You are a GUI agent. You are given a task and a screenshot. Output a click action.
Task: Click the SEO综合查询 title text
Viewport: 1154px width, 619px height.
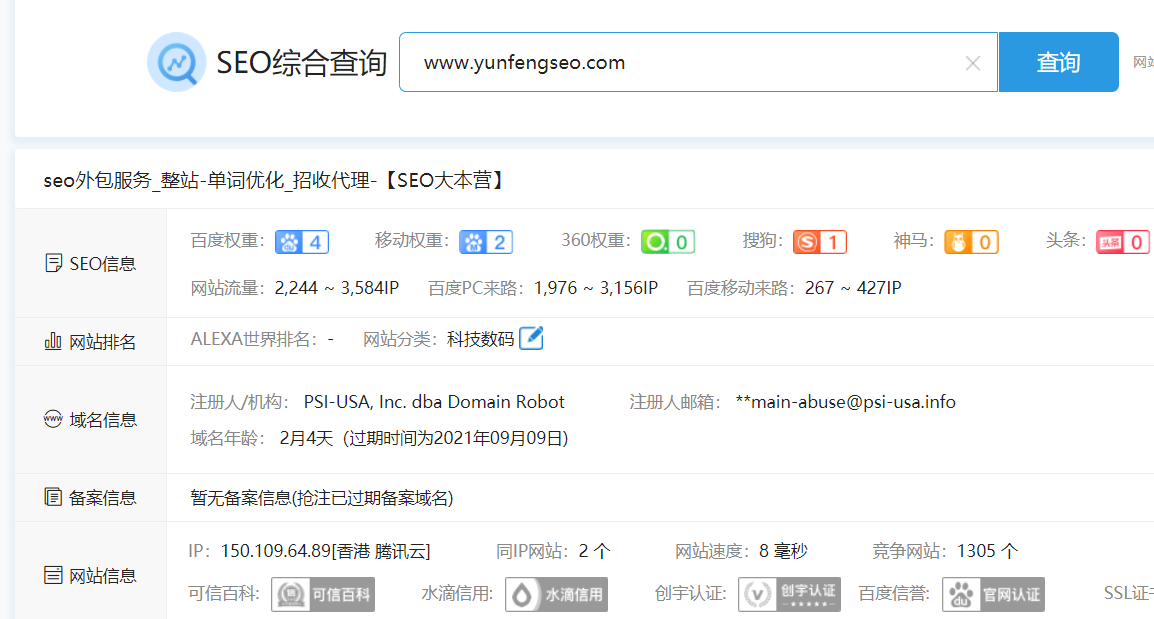pos(301,63)
